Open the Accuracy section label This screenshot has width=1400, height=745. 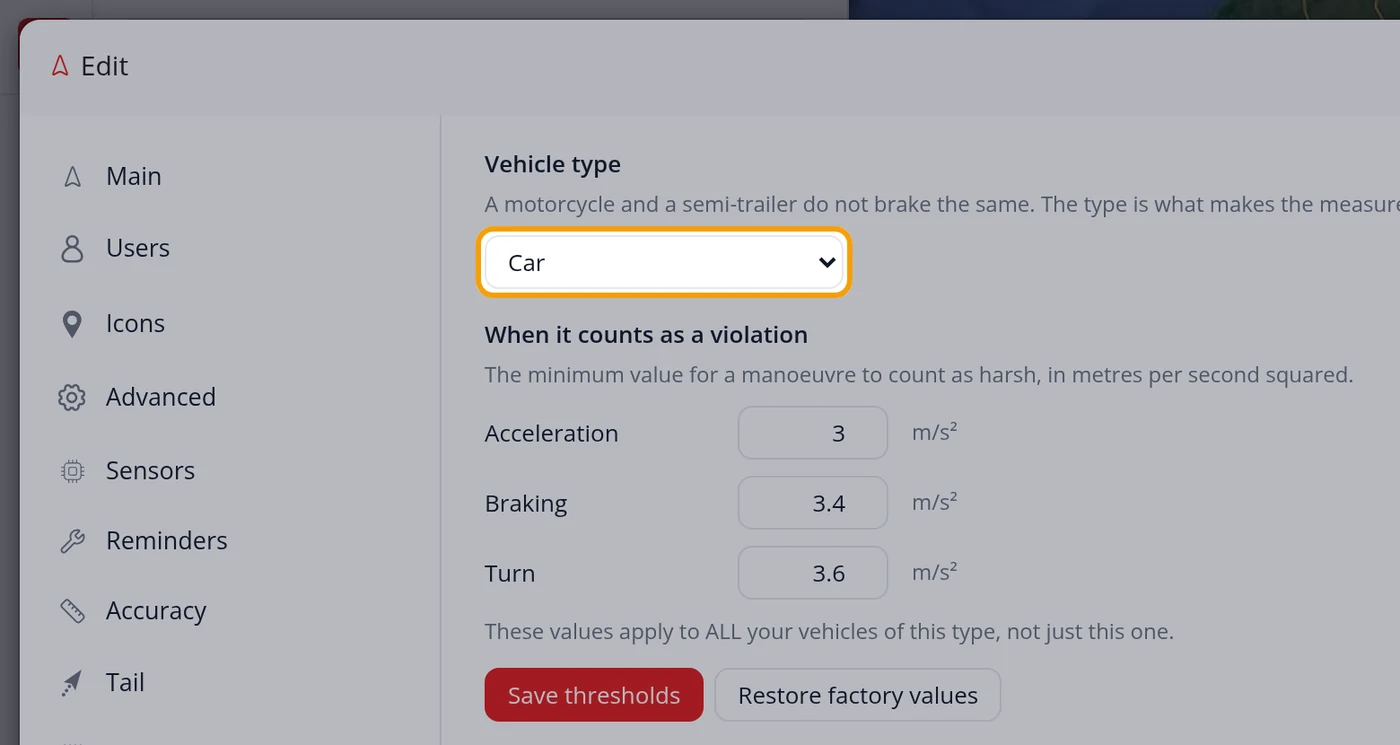pyautogui.click(x=156, y=611)
